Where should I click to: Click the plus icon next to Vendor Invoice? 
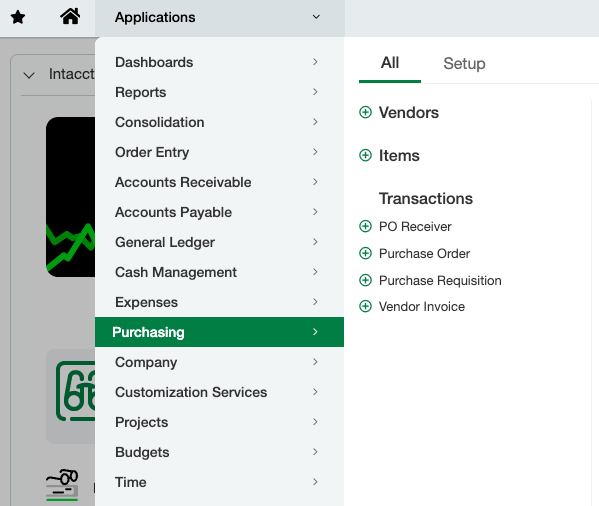click(365, 306)
